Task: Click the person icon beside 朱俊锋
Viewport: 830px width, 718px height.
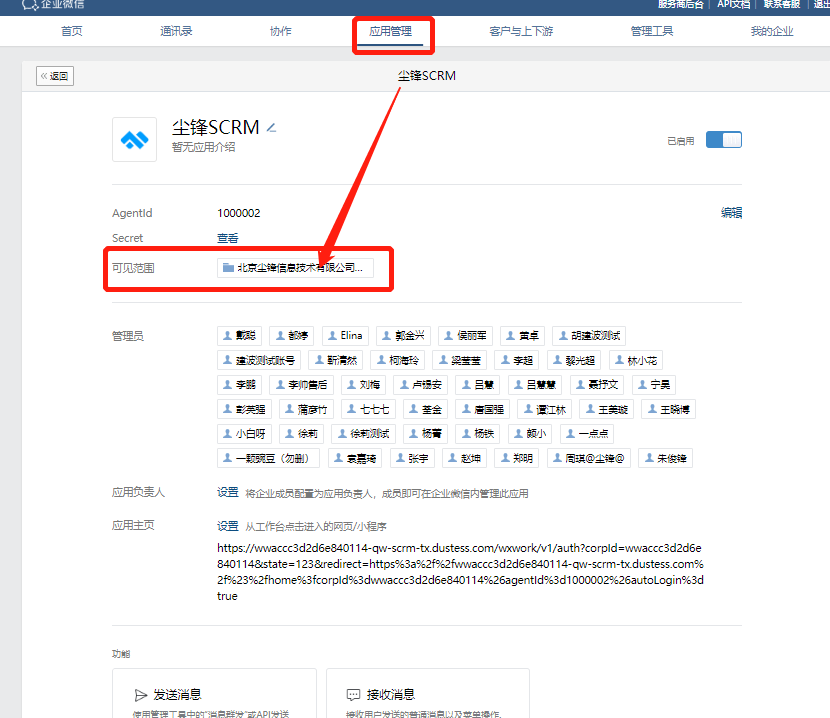Action: point(649,458)
